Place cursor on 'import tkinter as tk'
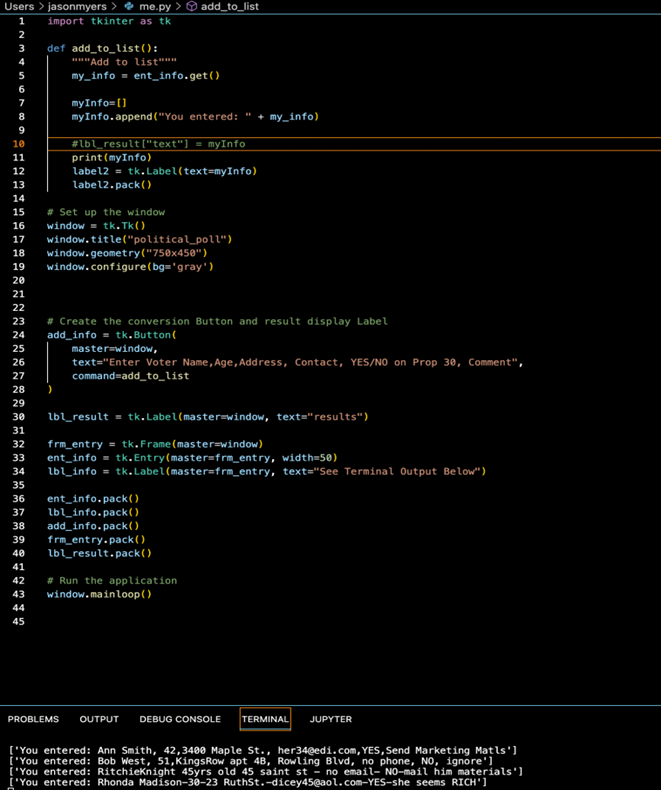The height and width of the screenshot is (790, 661). (x=109, y=21)
